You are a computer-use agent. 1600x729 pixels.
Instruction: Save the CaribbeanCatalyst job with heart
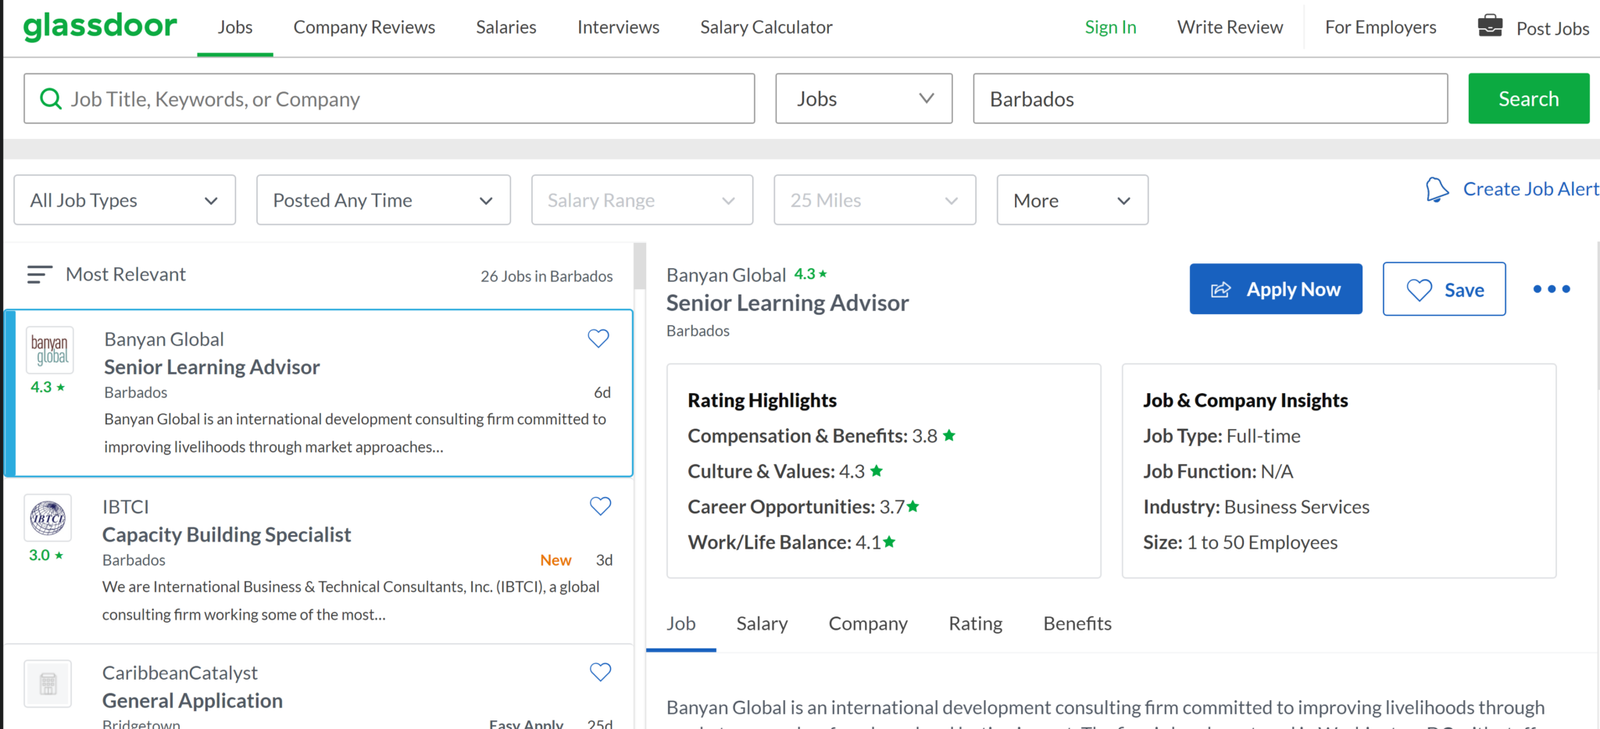[x=600, y=672]
